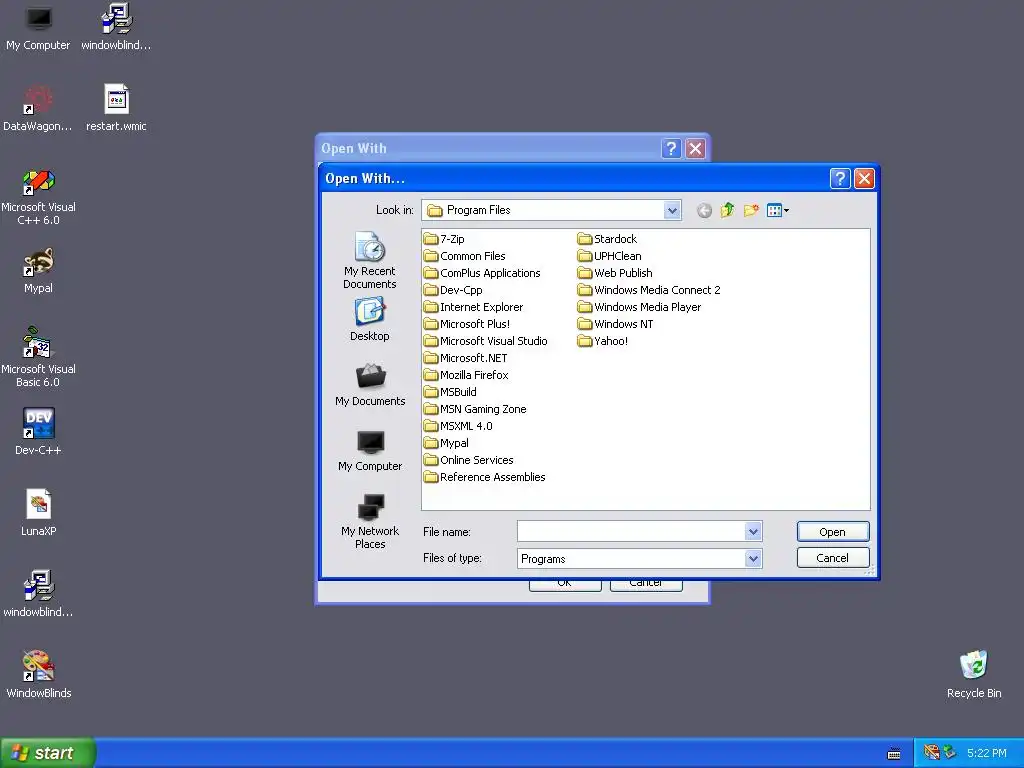
Task: Expand the File name dropdown arrow
Action: click(x=753, y=532)
